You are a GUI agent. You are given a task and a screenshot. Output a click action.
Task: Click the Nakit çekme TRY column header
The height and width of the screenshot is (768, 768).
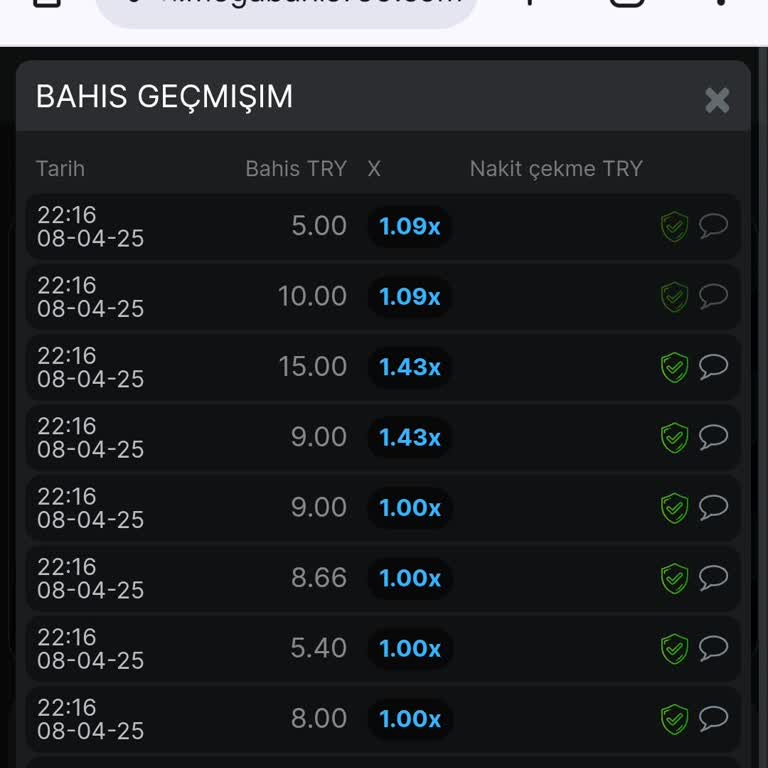[x=556, y=169]
